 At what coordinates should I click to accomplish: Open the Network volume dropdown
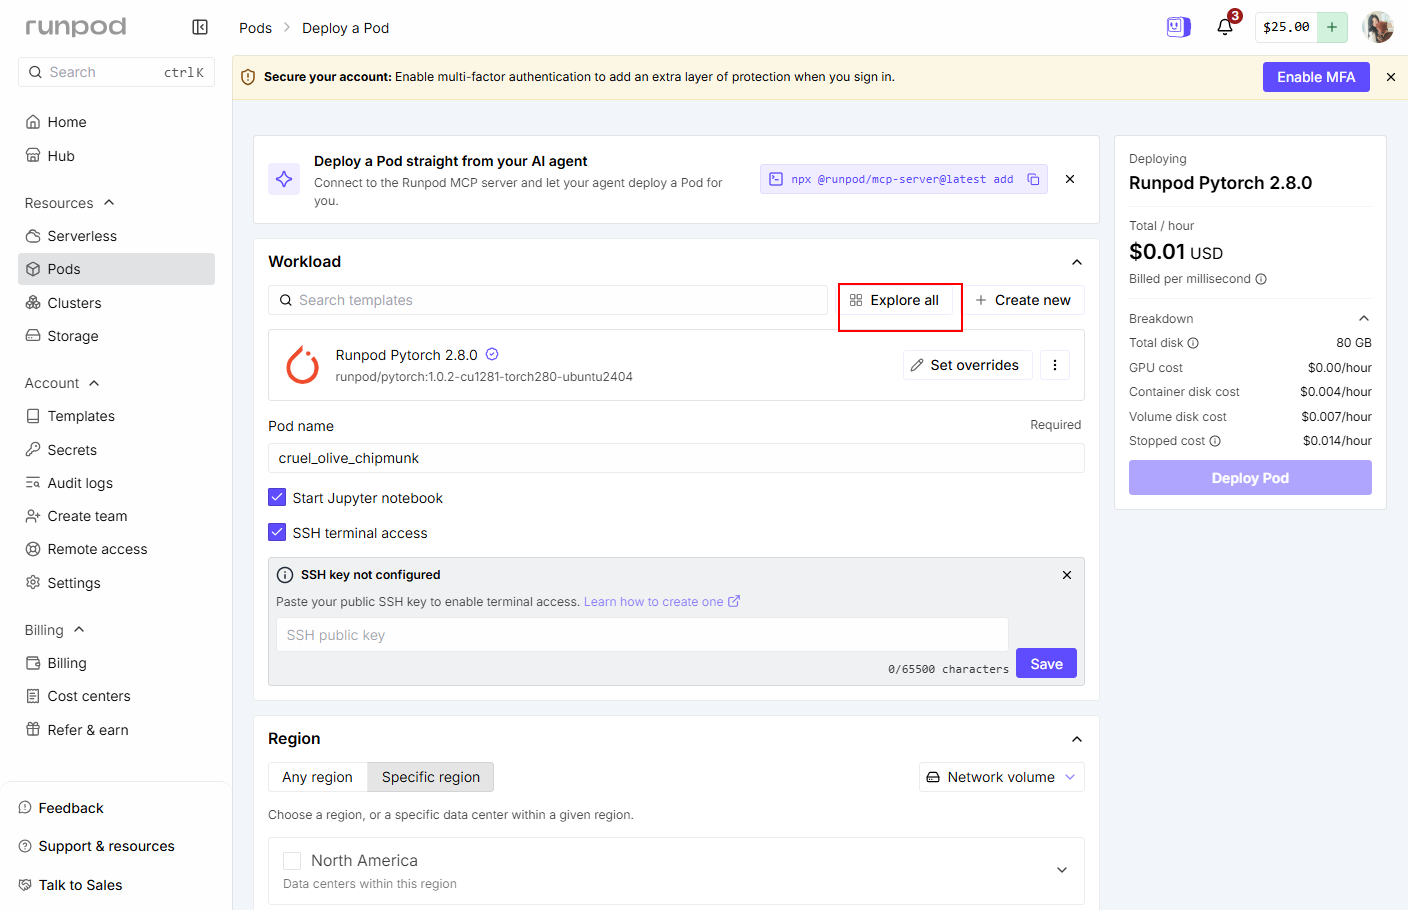tap(1002, 777)
